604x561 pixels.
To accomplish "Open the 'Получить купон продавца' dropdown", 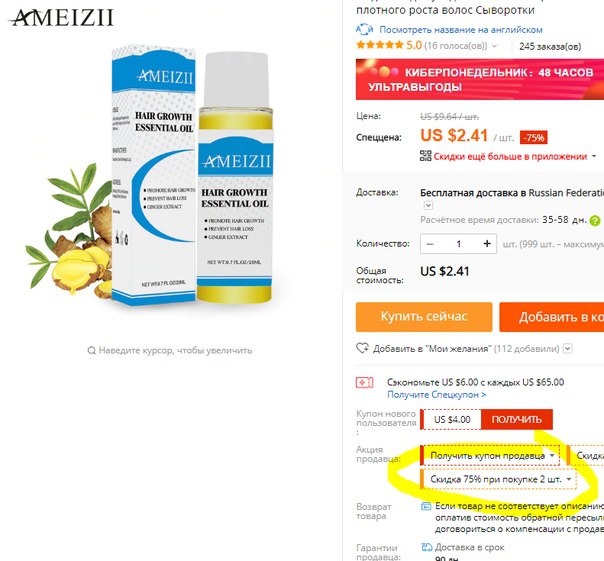I will (490, 456).
